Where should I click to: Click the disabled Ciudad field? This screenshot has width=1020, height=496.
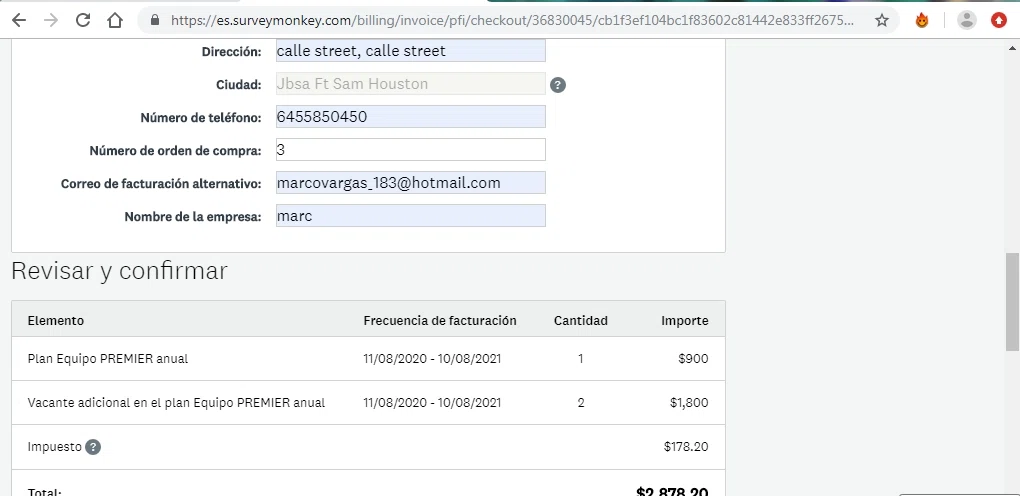click(x=410, y=83)
